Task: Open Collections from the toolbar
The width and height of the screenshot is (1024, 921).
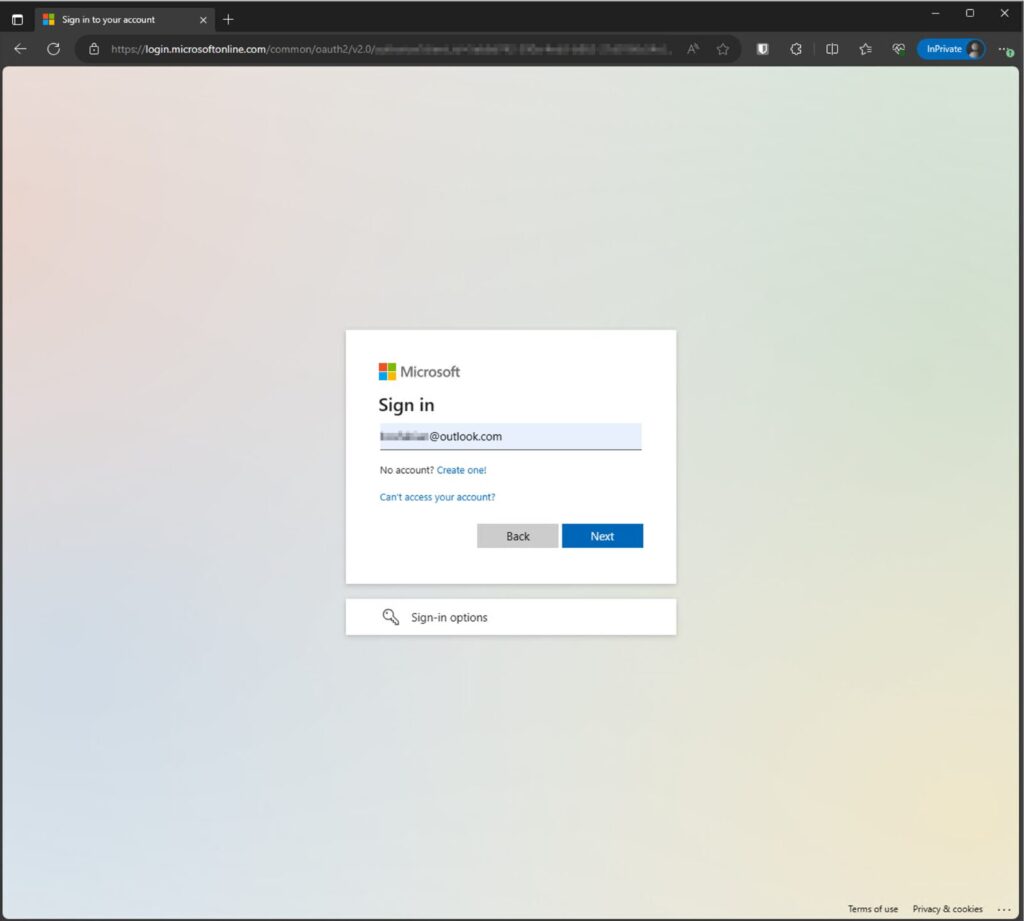Action: pyautogui.click(x=866, y=49)
